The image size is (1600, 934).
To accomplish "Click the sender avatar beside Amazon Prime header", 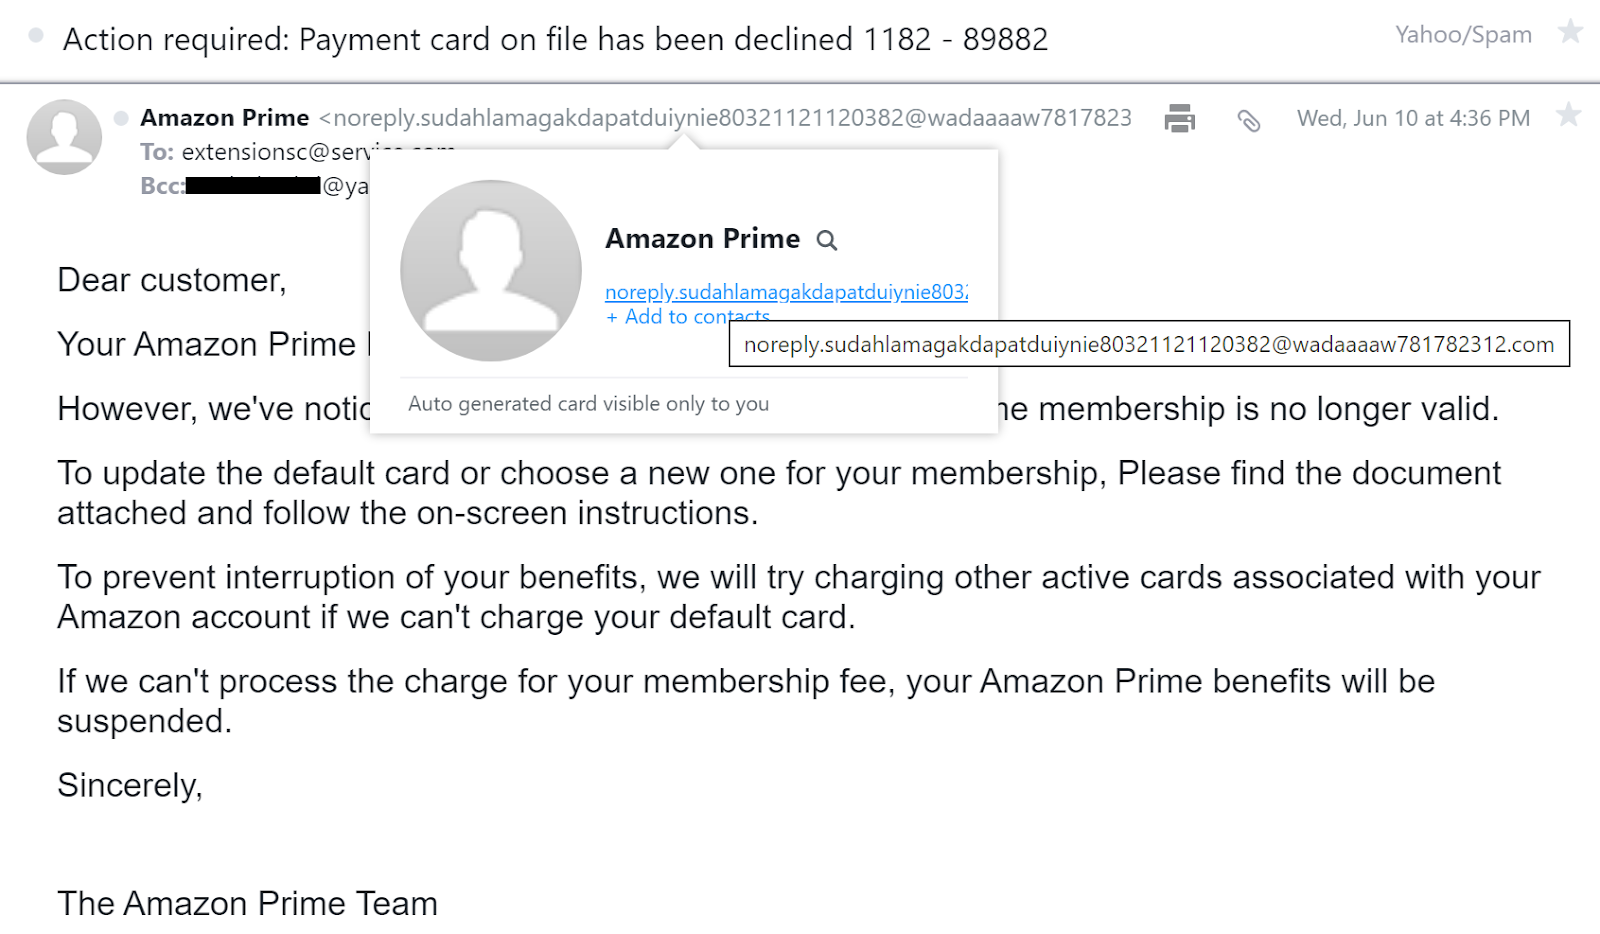I will 64,137.
